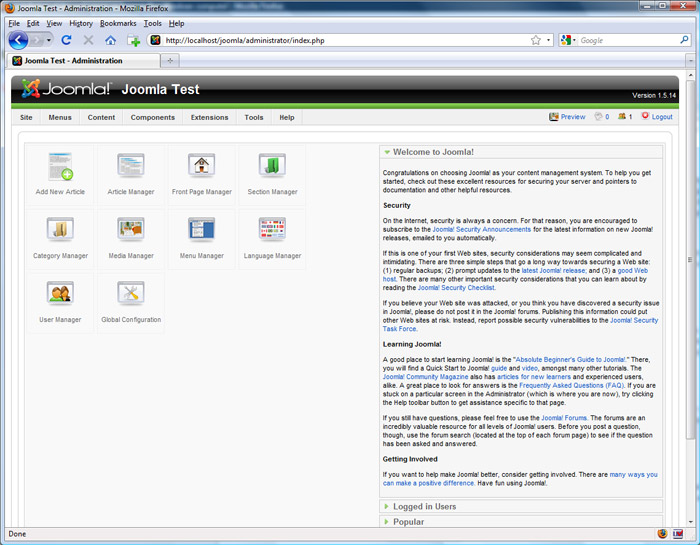700x545 pixels.
Task: Expand the Logged in Users panel
Action: click(424, 507)
